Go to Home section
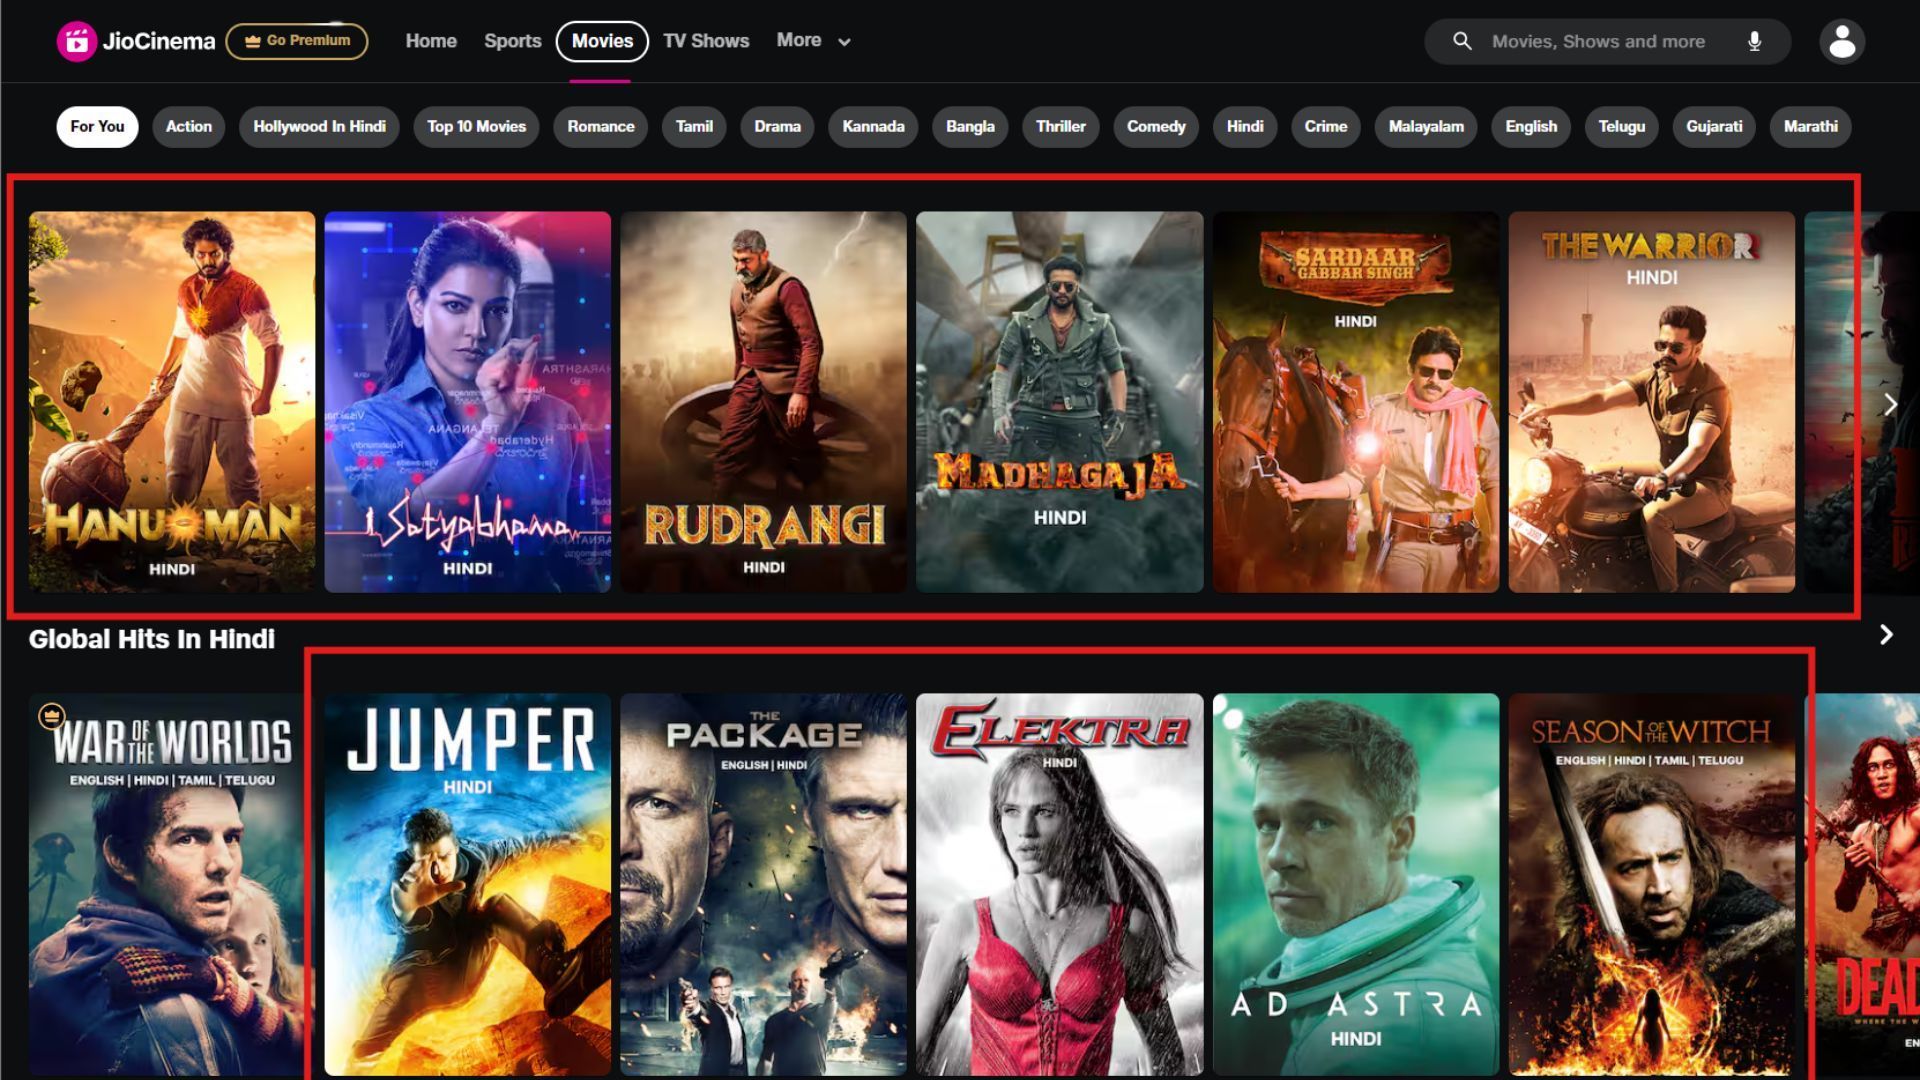Image resolution: width=1920 pixels, height=1080 pixels. point(431,41)
